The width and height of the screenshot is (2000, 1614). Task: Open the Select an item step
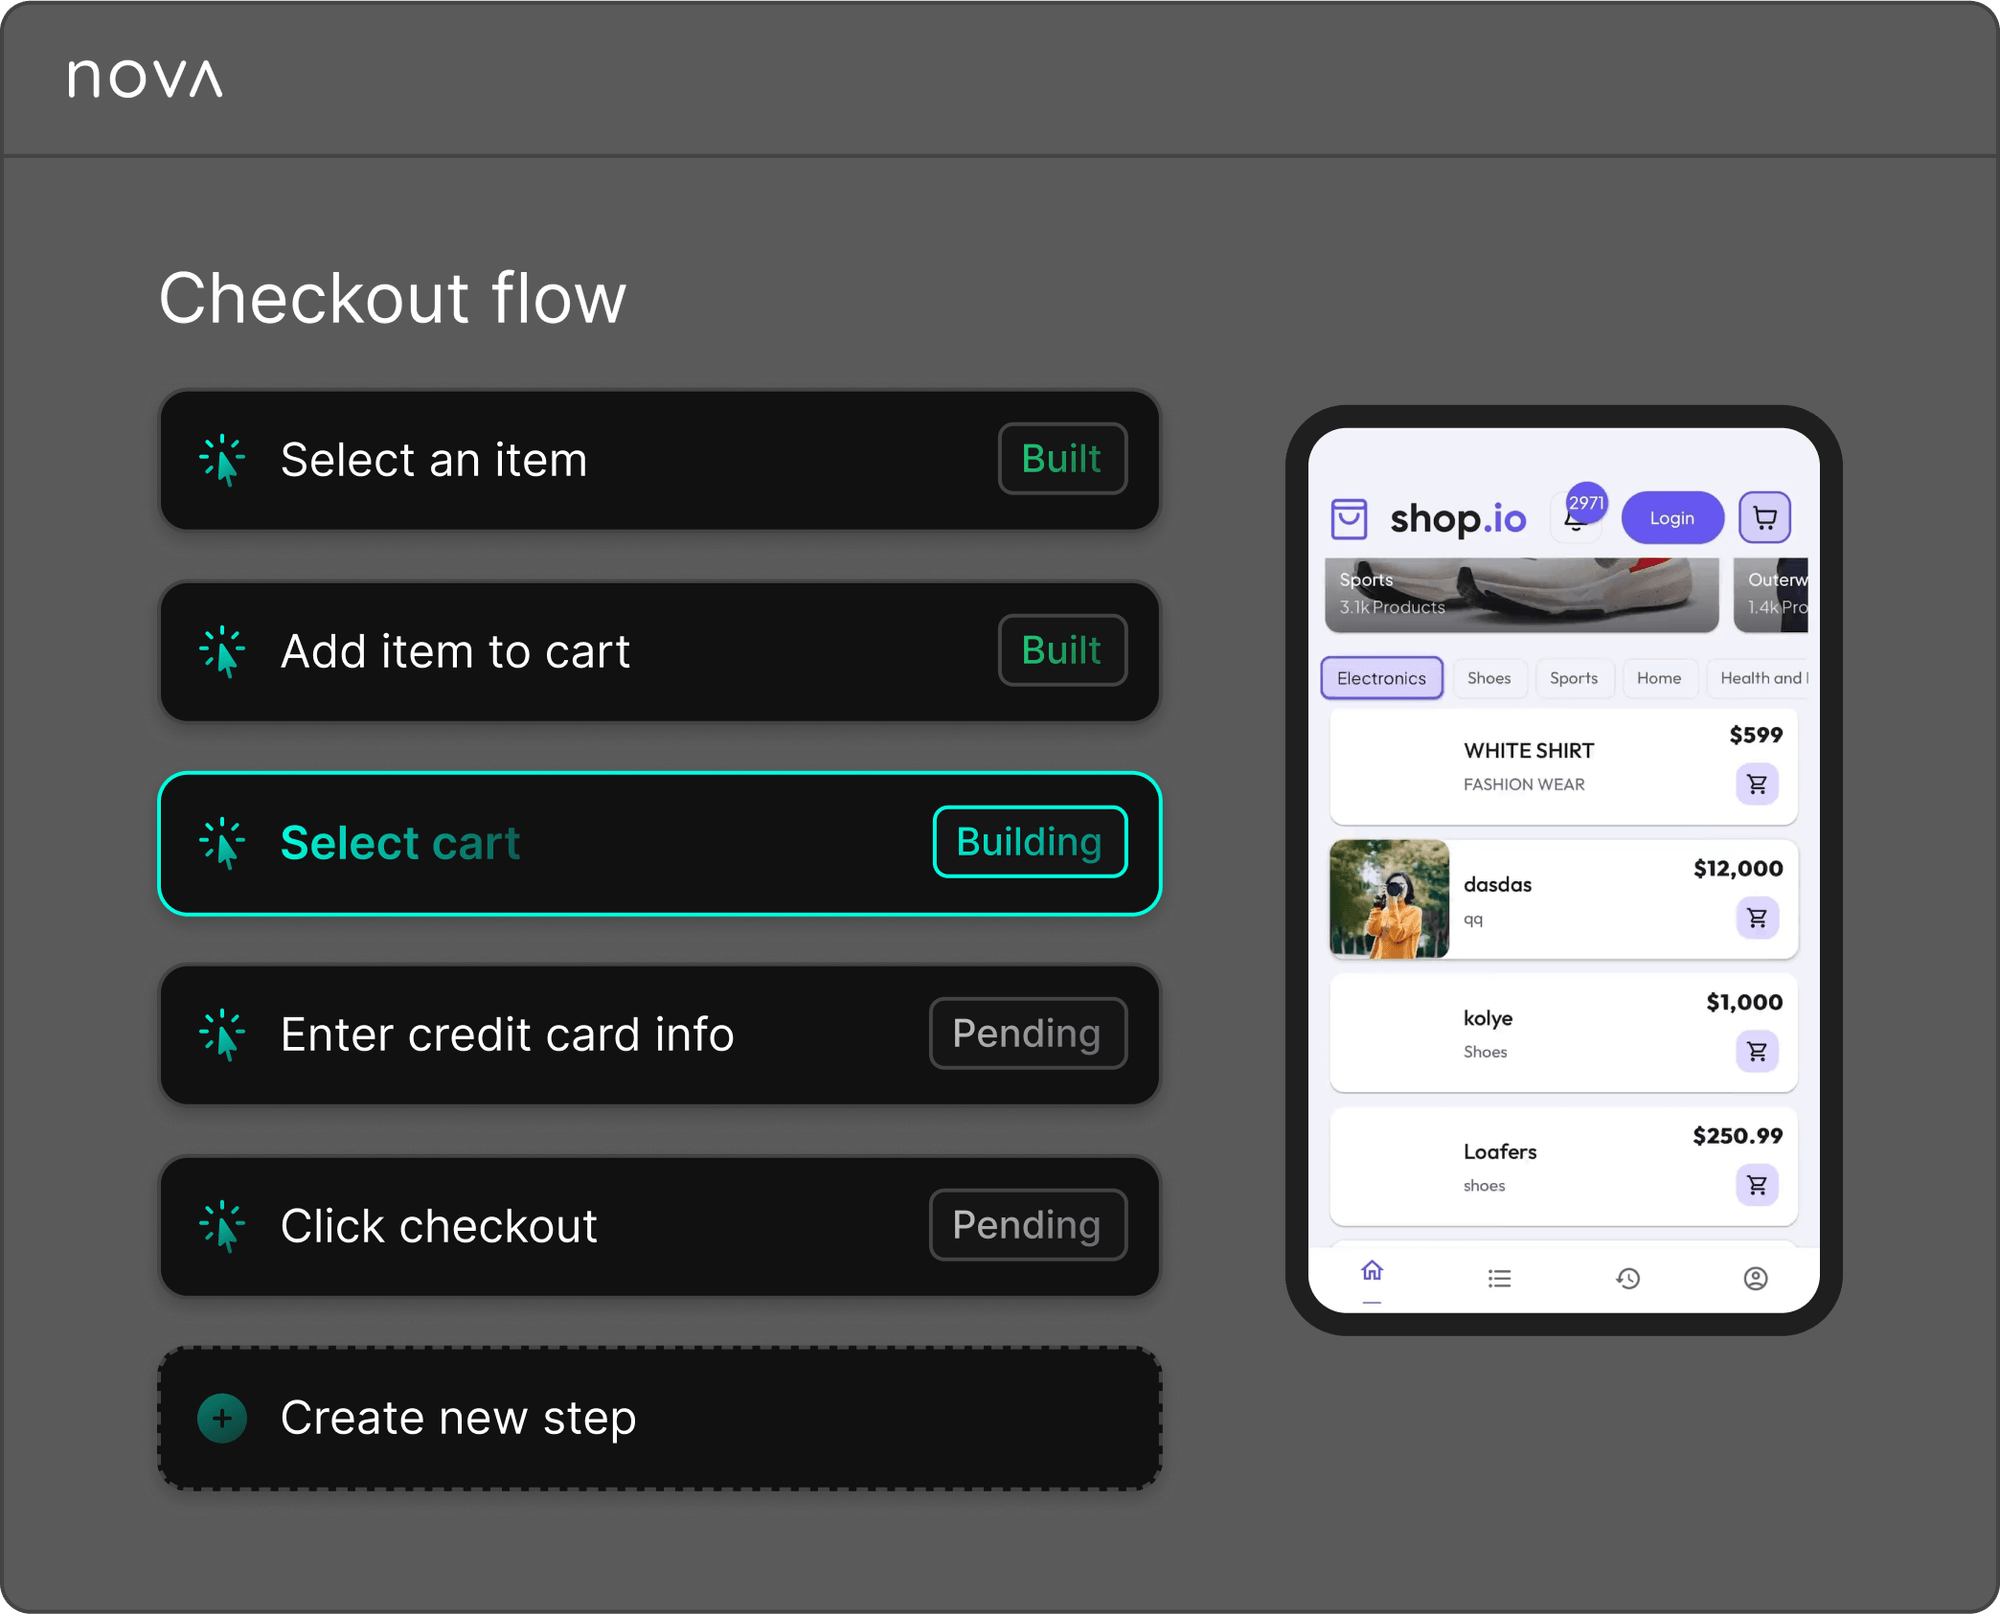[x=660, y=460]
